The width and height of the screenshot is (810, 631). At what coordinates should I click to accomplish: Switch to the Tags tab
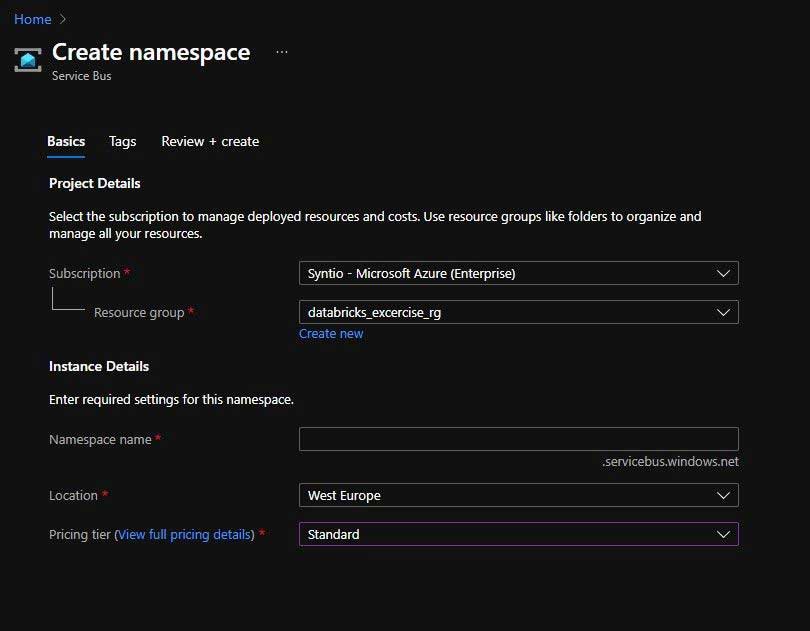[x=122, y=141]
